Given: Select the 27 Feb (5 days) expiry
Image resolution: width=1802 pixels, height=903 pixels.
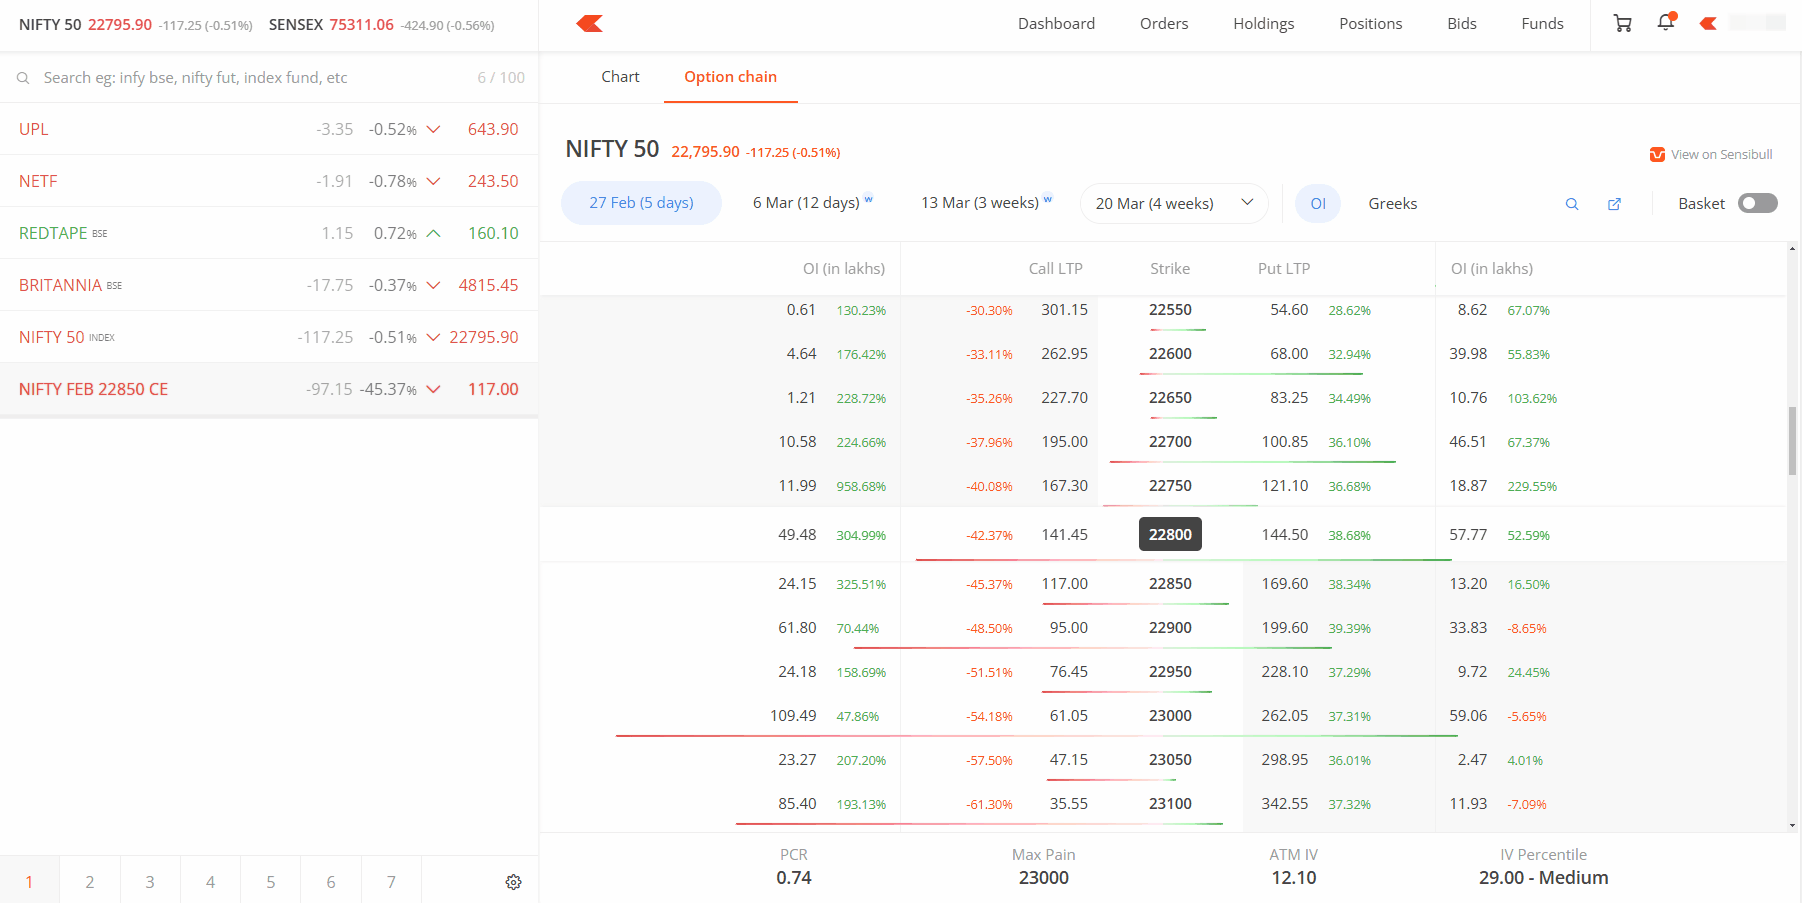Looking at the screenshot, I should 641,203.
